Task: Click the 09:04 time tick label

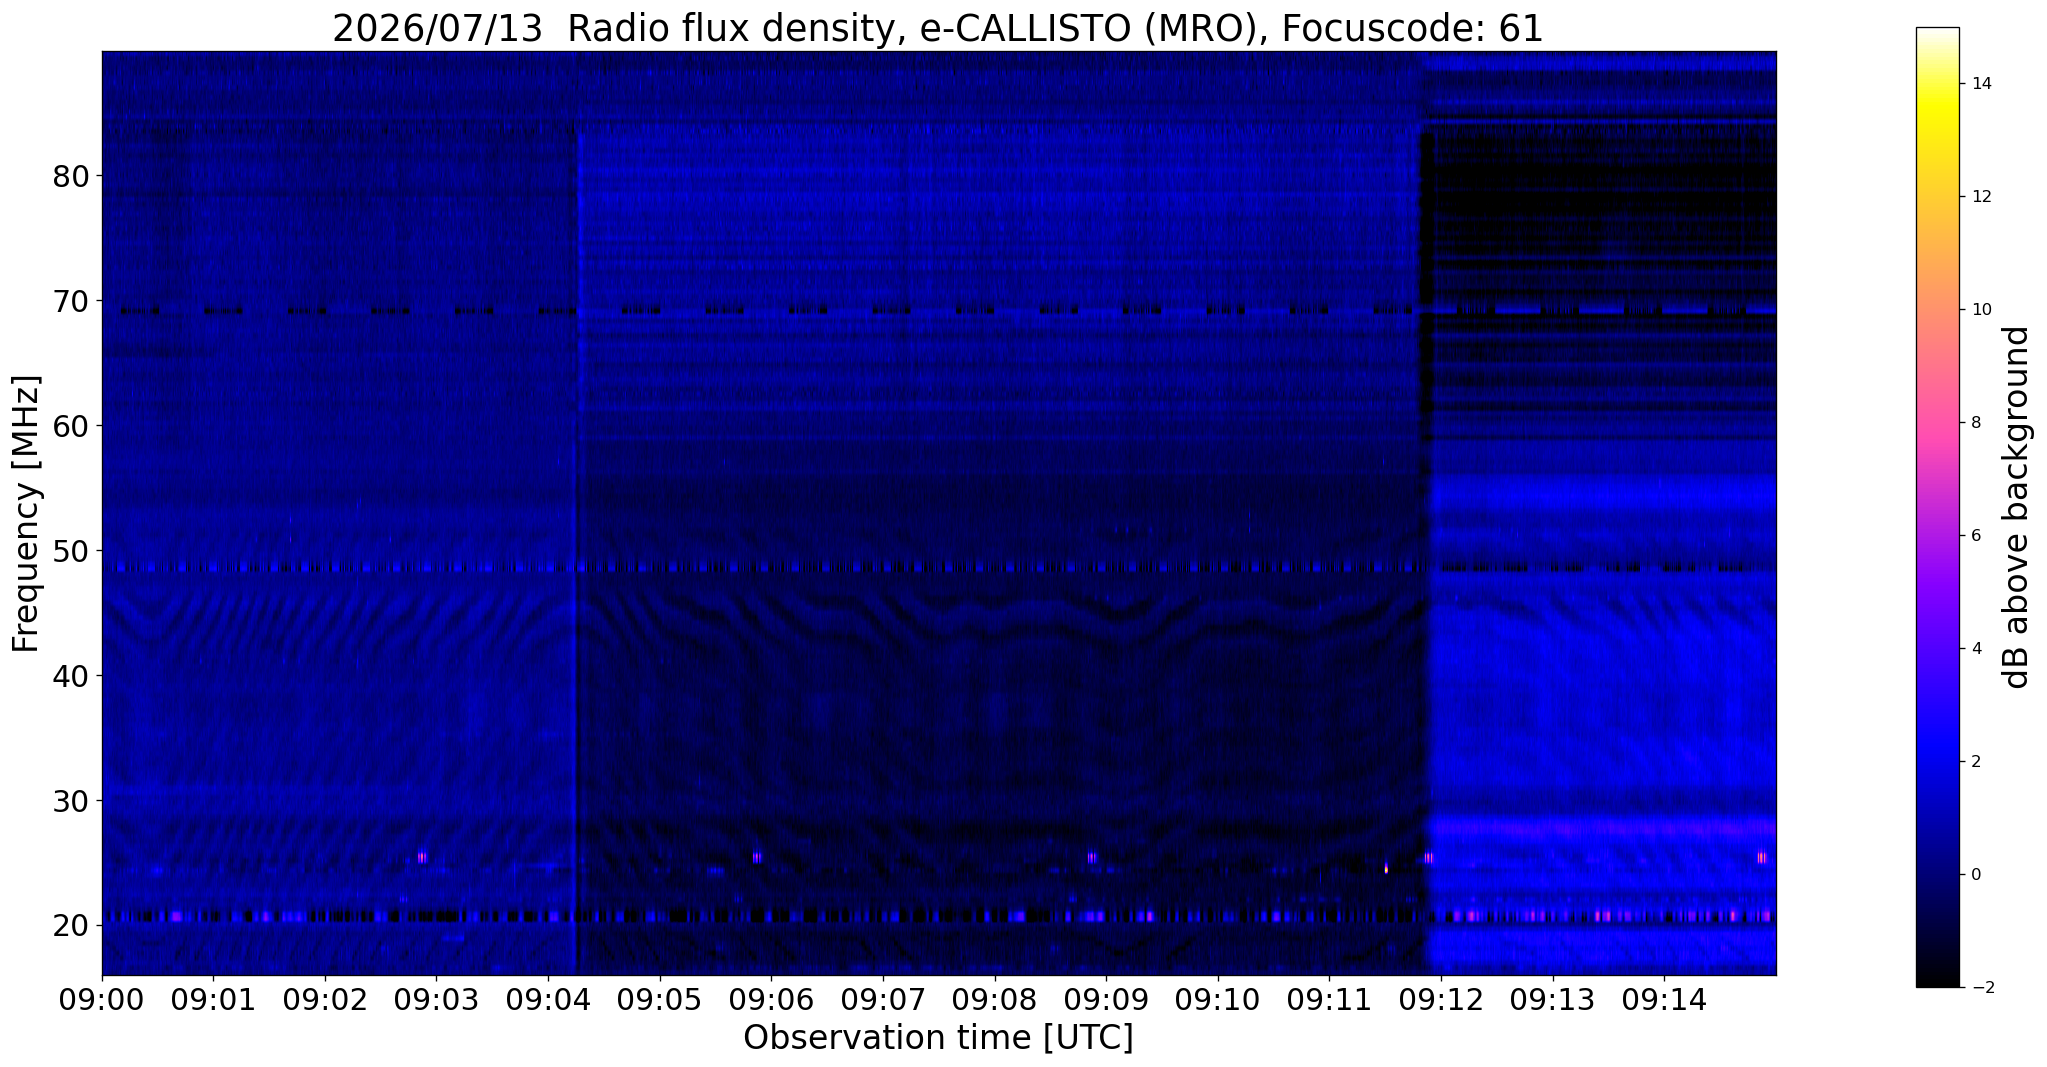Action: click(x=548, y=999)
